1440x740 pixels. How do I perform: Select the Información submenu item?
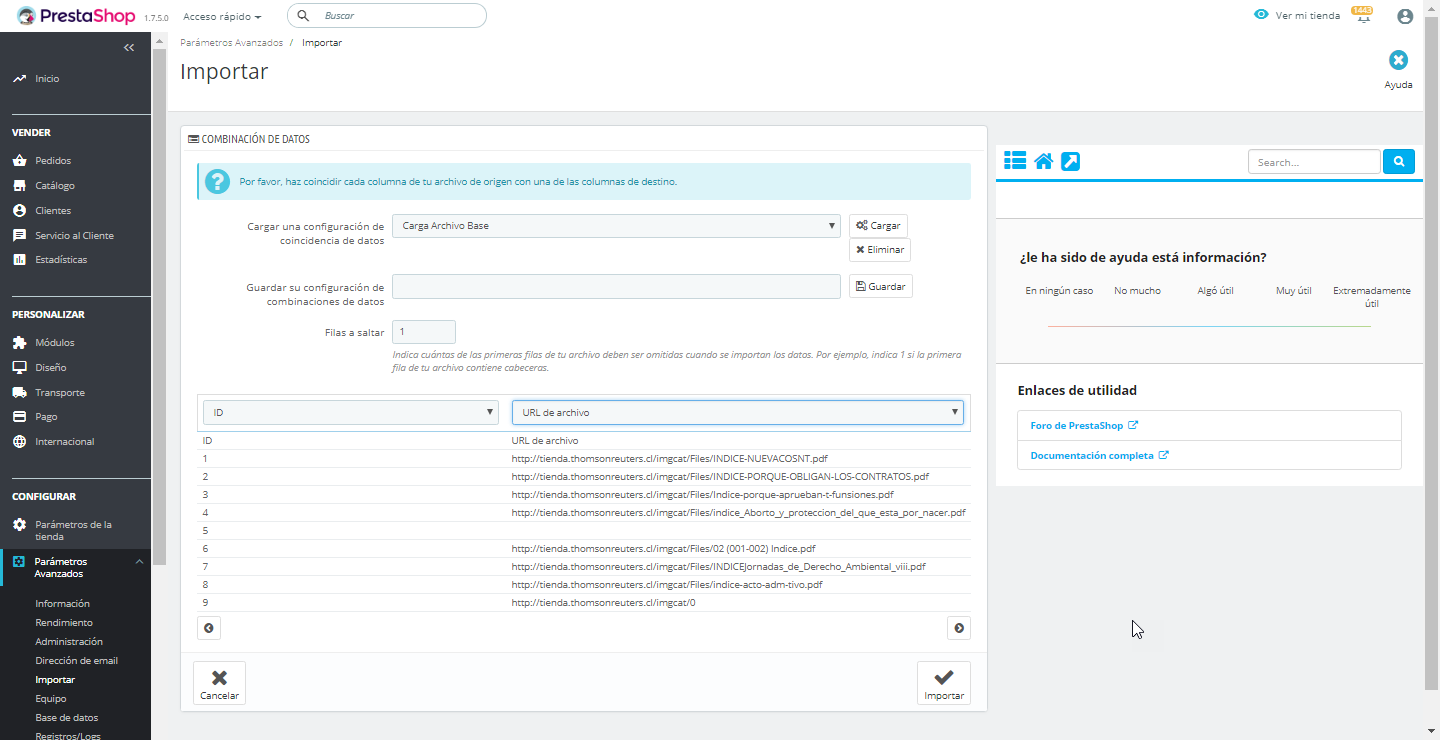(x=62, y=604)
